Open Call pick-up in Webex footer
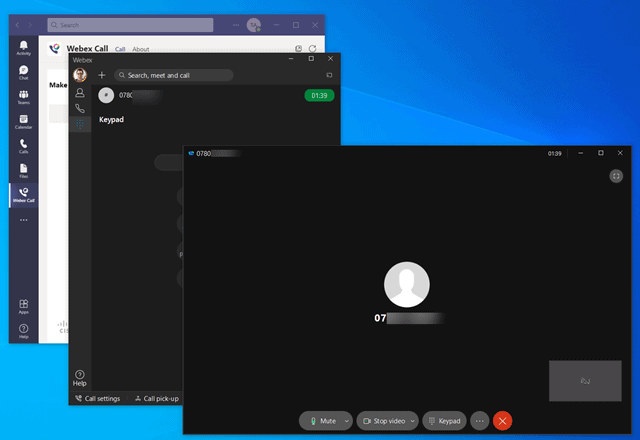Screen dimensions: 640x440 tap(157, 398)
